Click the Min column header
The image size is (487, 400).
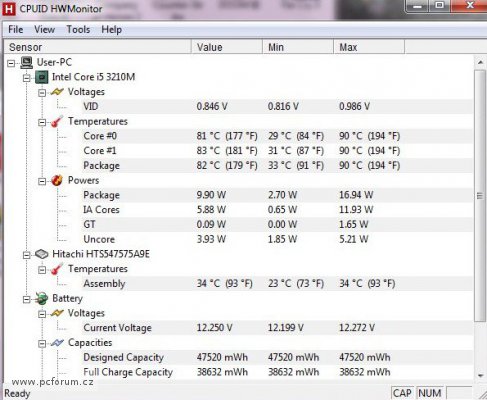coord(298,47)
